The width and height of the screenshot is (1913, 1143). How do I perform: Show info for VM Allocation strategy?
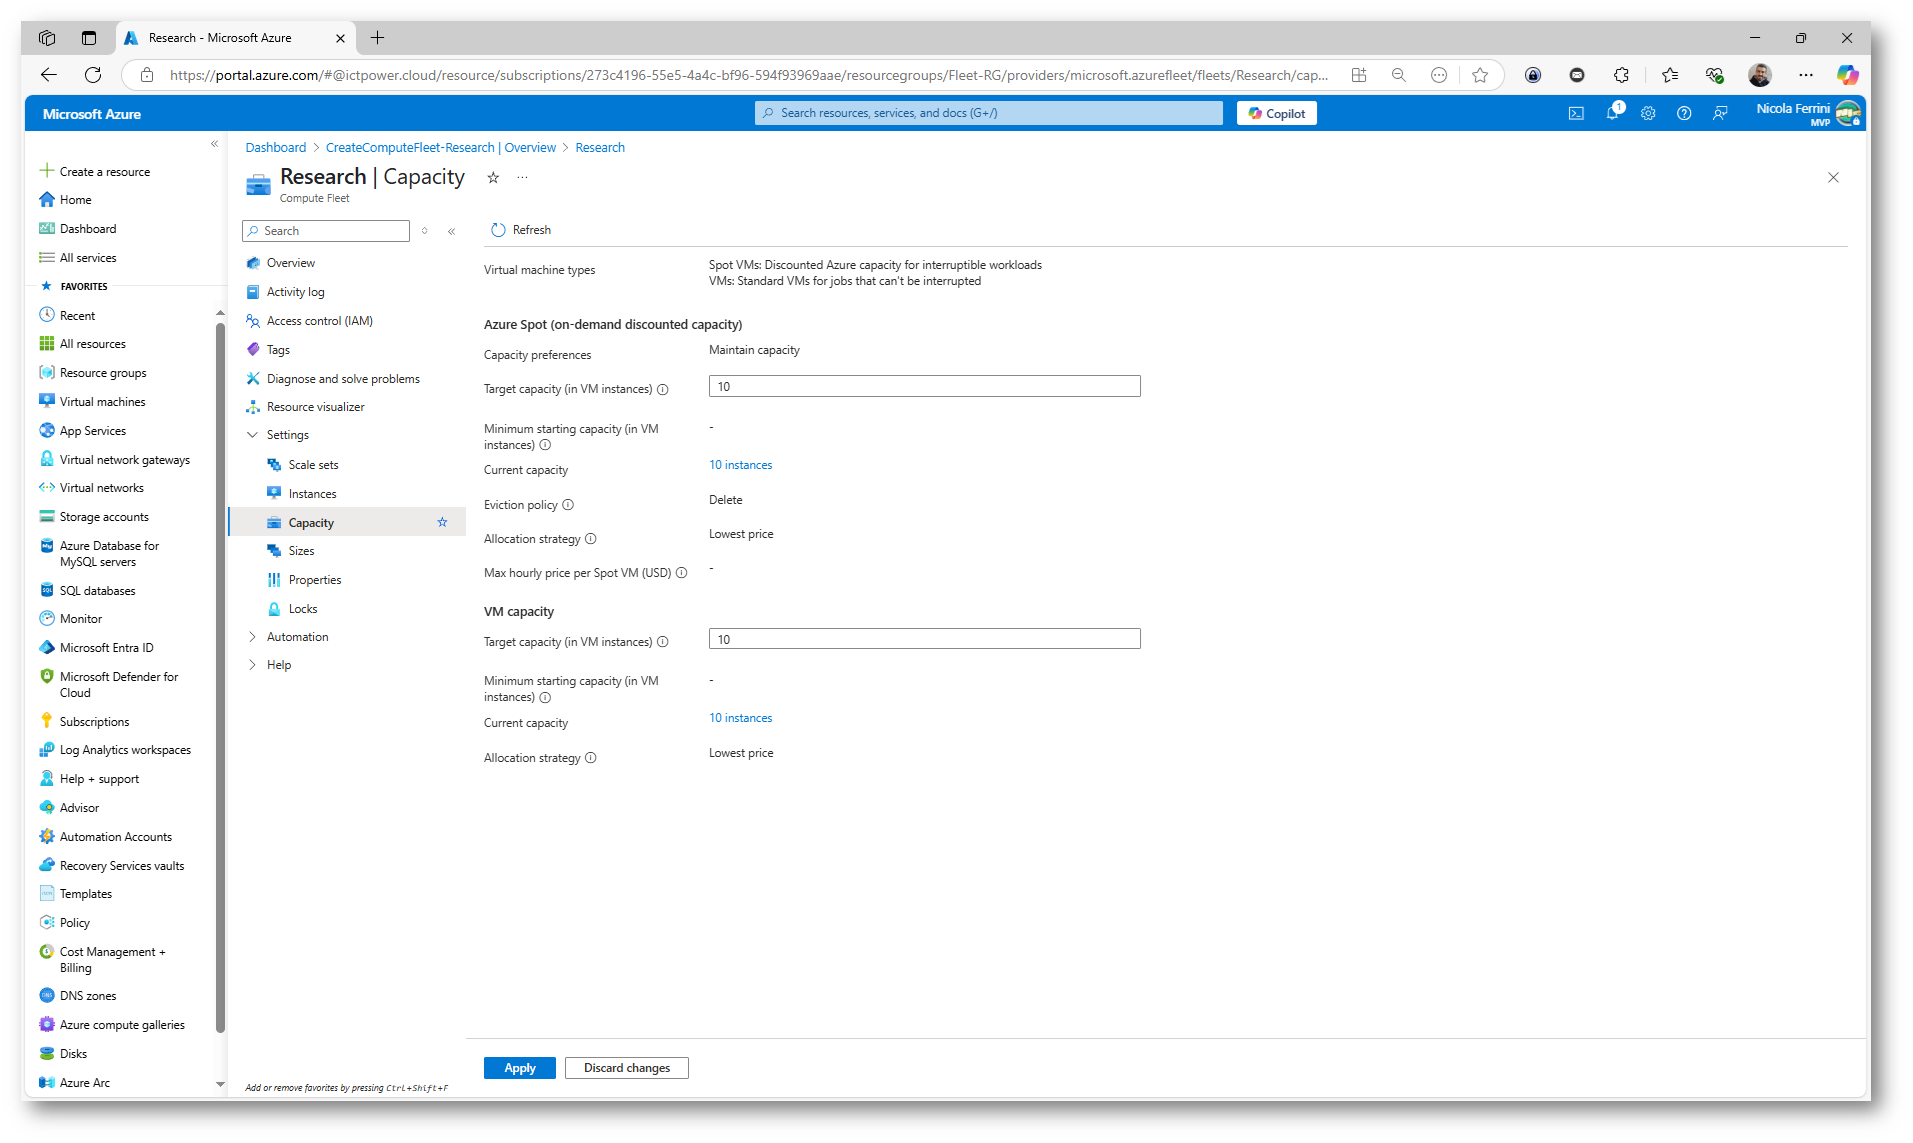pyautogui.click(x=591, y=758)
